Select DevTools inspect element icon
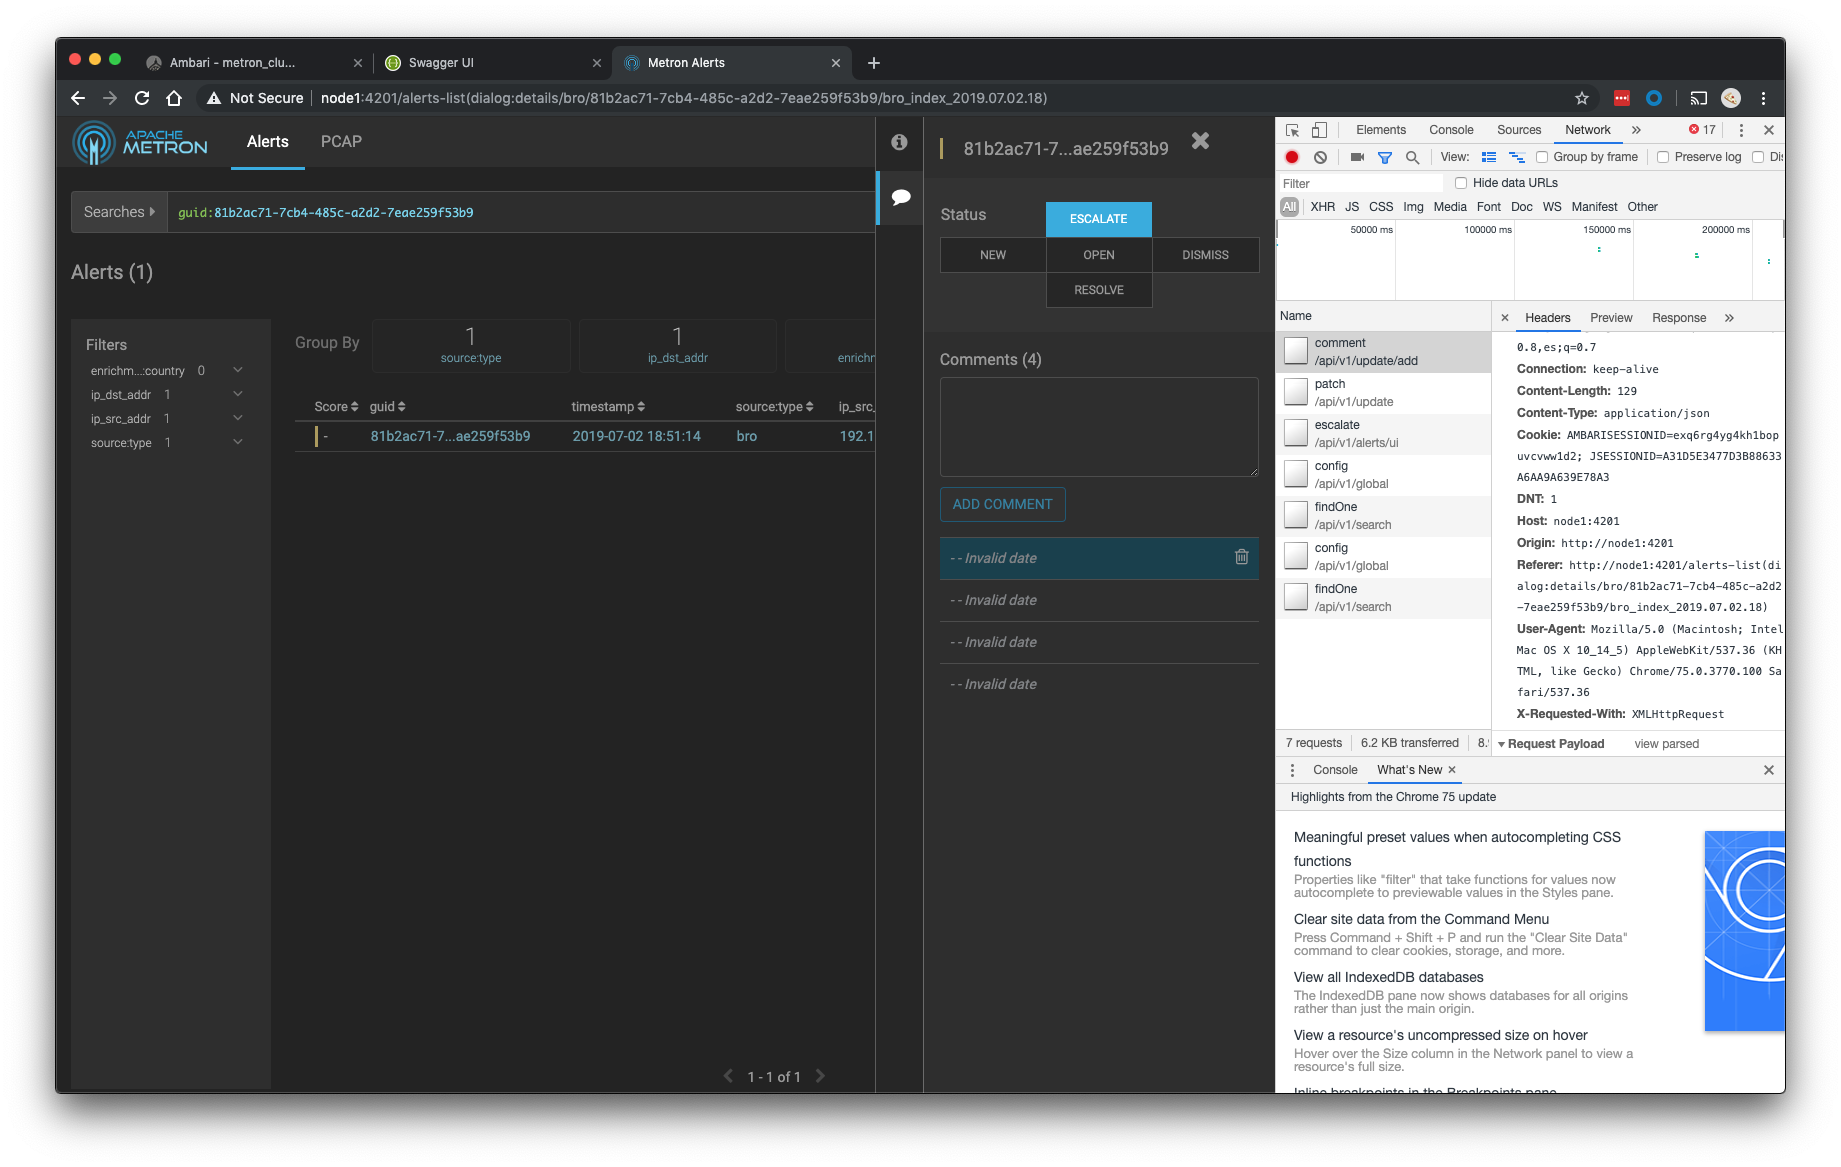The image size is (1841, 1167). coord(1292,130)
